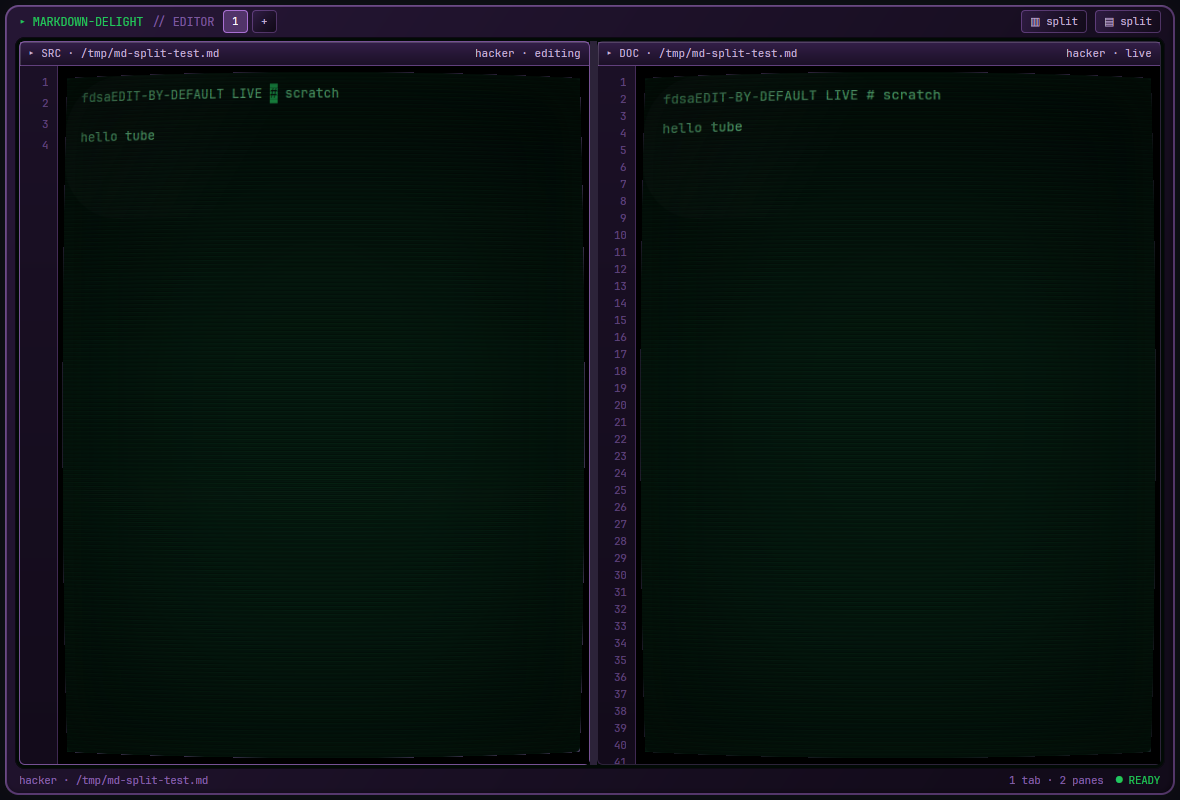This screenshot has width=1180, height=800.
Task: Switch to tab 1
Action: 236,22
